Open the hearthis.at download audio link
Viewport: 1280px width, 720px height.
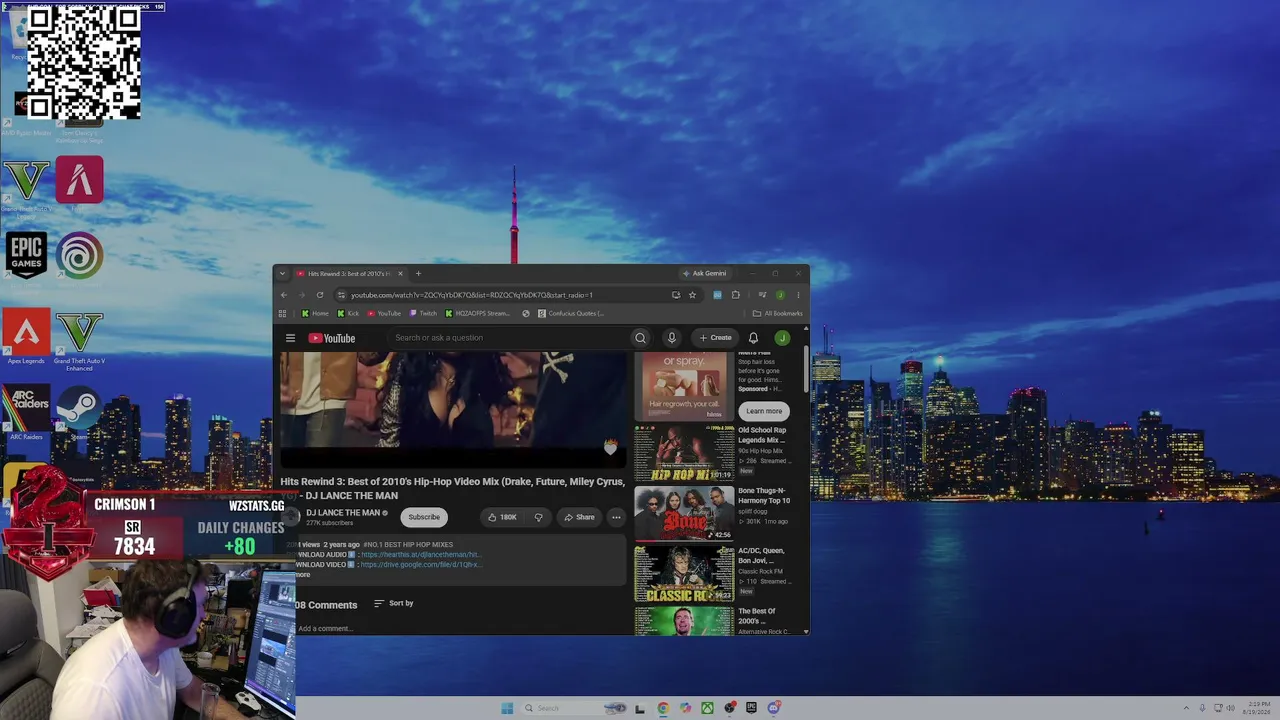[420, 555]
